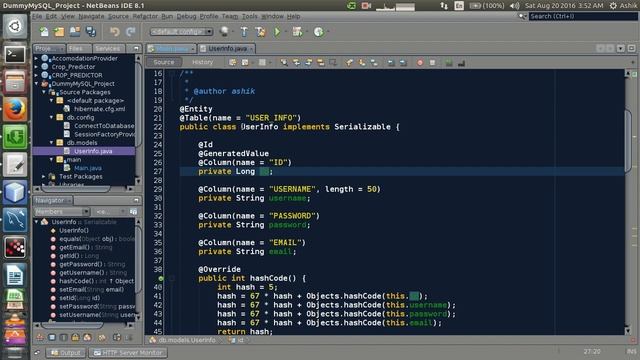Toggle show fields filter in Navigator

coord(52,337)
